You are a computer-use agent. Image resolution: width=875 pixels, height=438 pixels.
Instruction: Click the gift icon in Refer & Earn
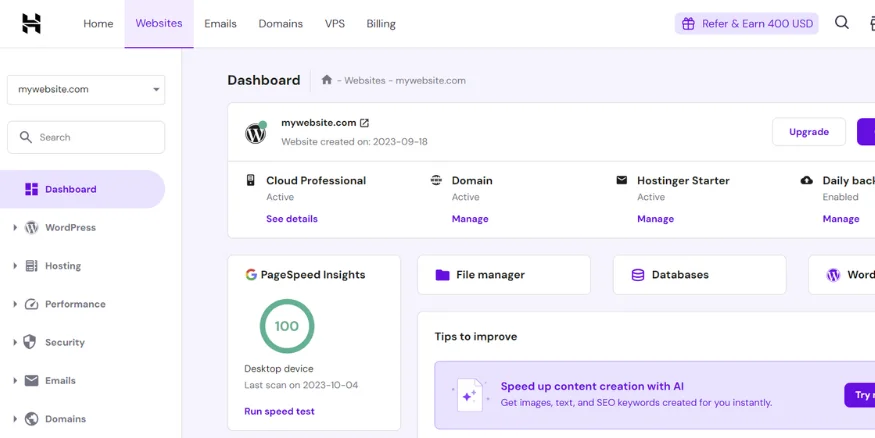(689, 23)
